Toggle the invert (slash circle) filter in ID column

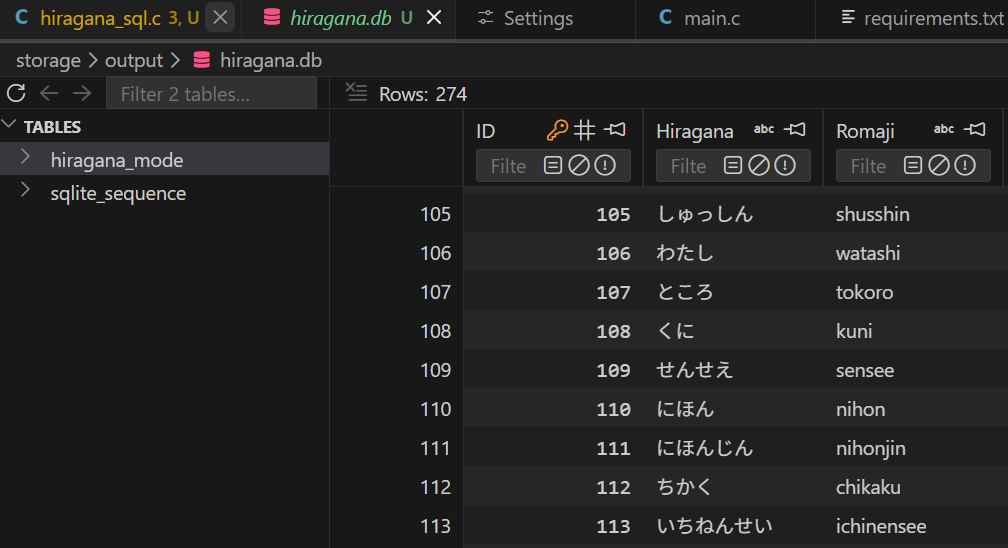tap(579, 166)
